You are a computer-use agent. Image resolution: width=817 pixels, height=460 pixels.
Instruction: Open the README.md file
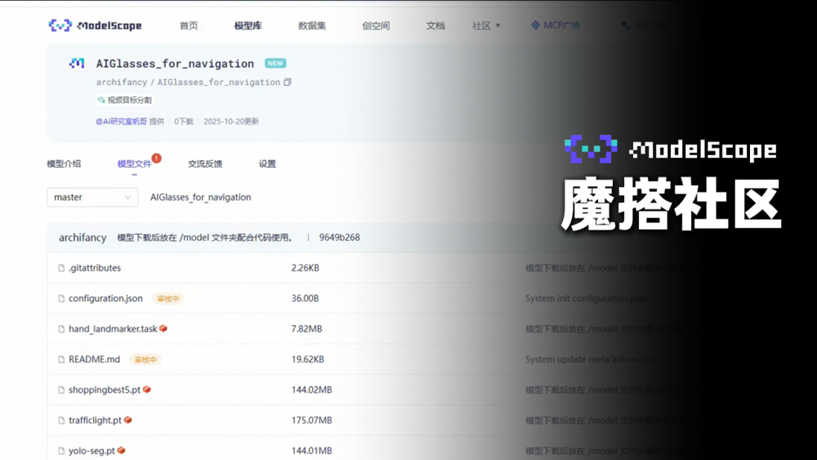[94, 359]
